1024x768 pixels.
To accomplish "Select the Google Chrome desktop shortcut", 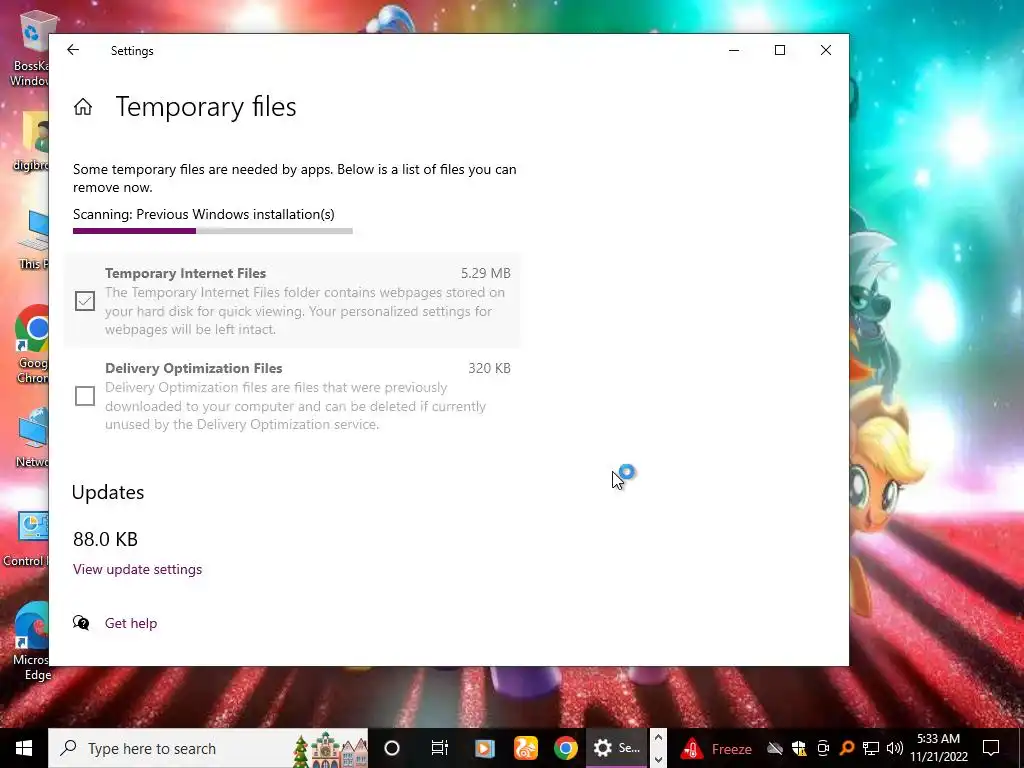I will pos(31,345).
